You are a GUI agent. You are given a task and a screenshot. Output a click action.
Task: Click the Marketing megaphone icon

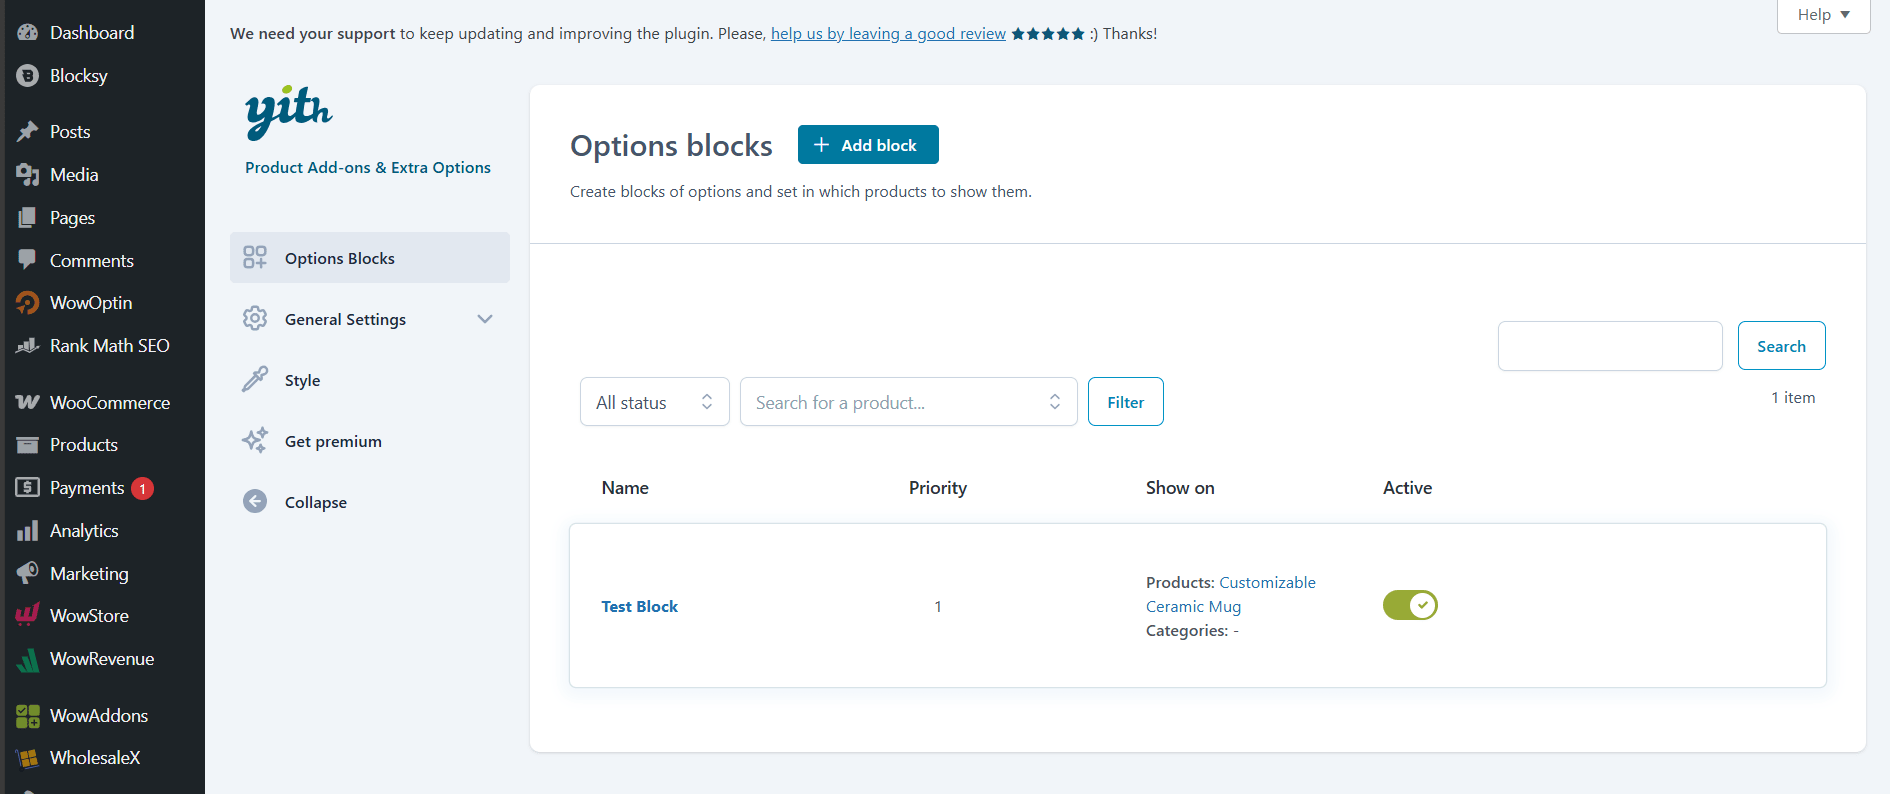pyautogui.click(x=27, y=573)
